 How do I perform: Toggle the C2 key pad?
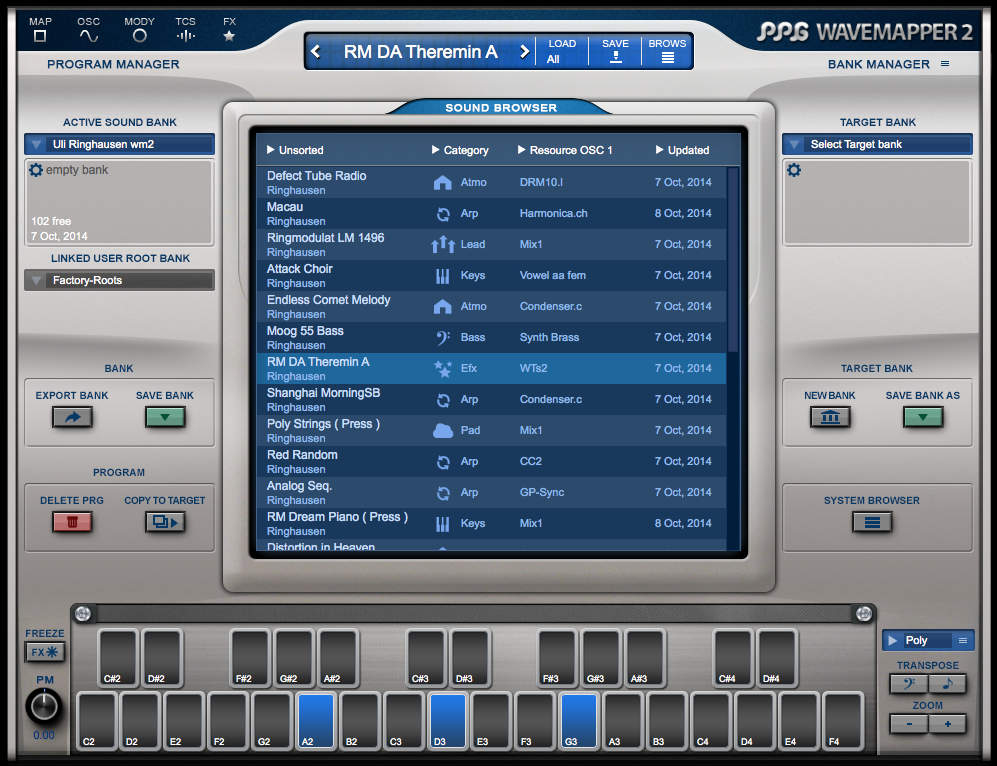coord(97,720)
